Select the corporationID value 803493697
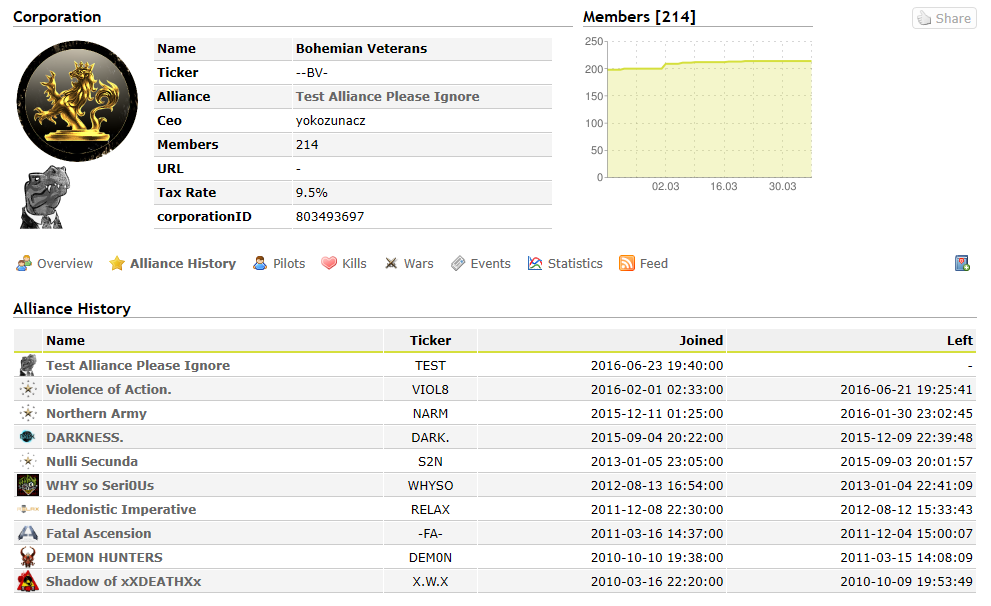Image resolution: width=991 pixels, height=606 pixels. (330, 217)
